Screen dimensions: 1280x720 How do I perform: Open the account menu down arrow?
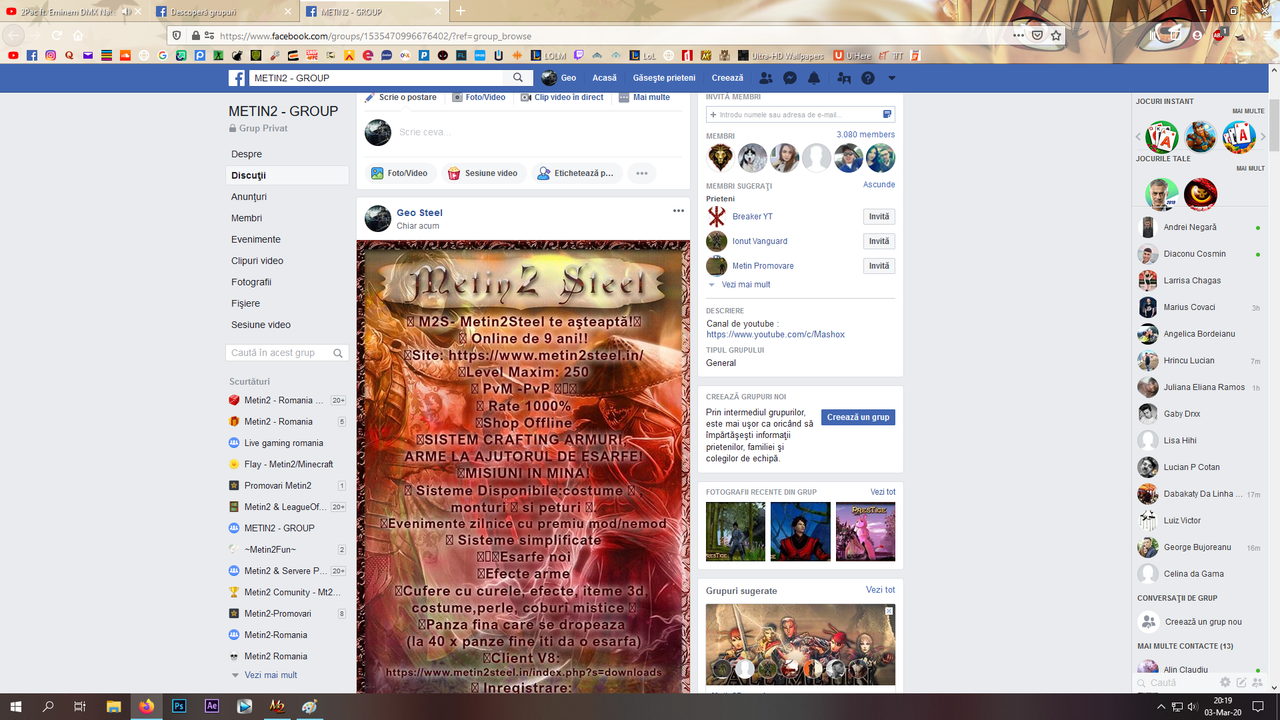(892, 78)
